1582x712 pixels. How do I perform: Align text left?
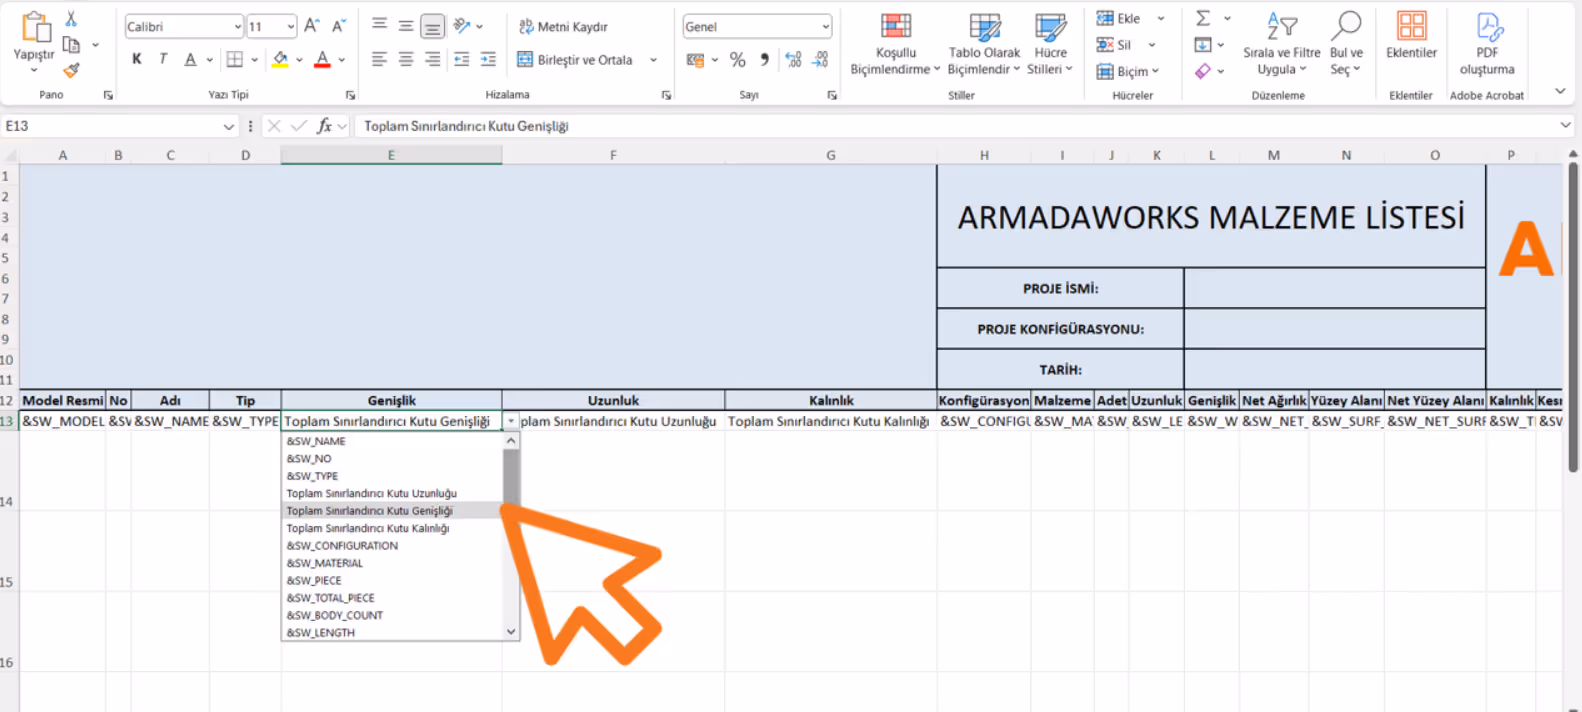[379, 60]
